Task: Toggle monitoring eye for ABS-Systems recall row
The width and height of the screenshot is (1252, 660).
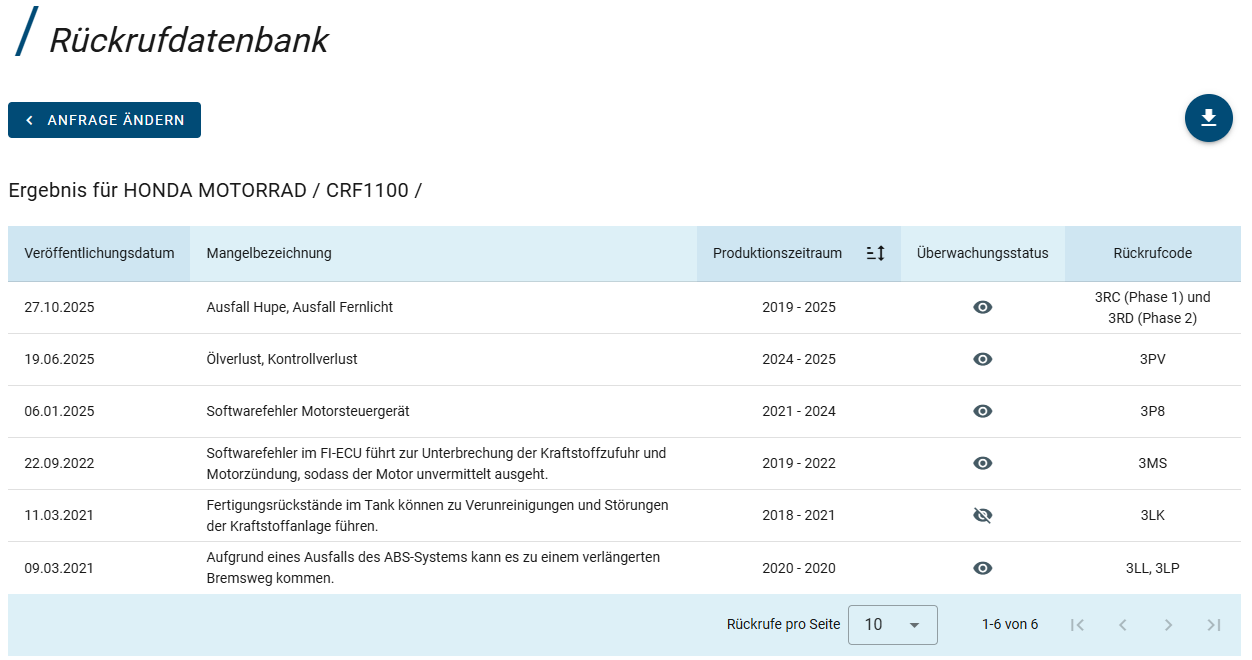Action: point(983,568)
